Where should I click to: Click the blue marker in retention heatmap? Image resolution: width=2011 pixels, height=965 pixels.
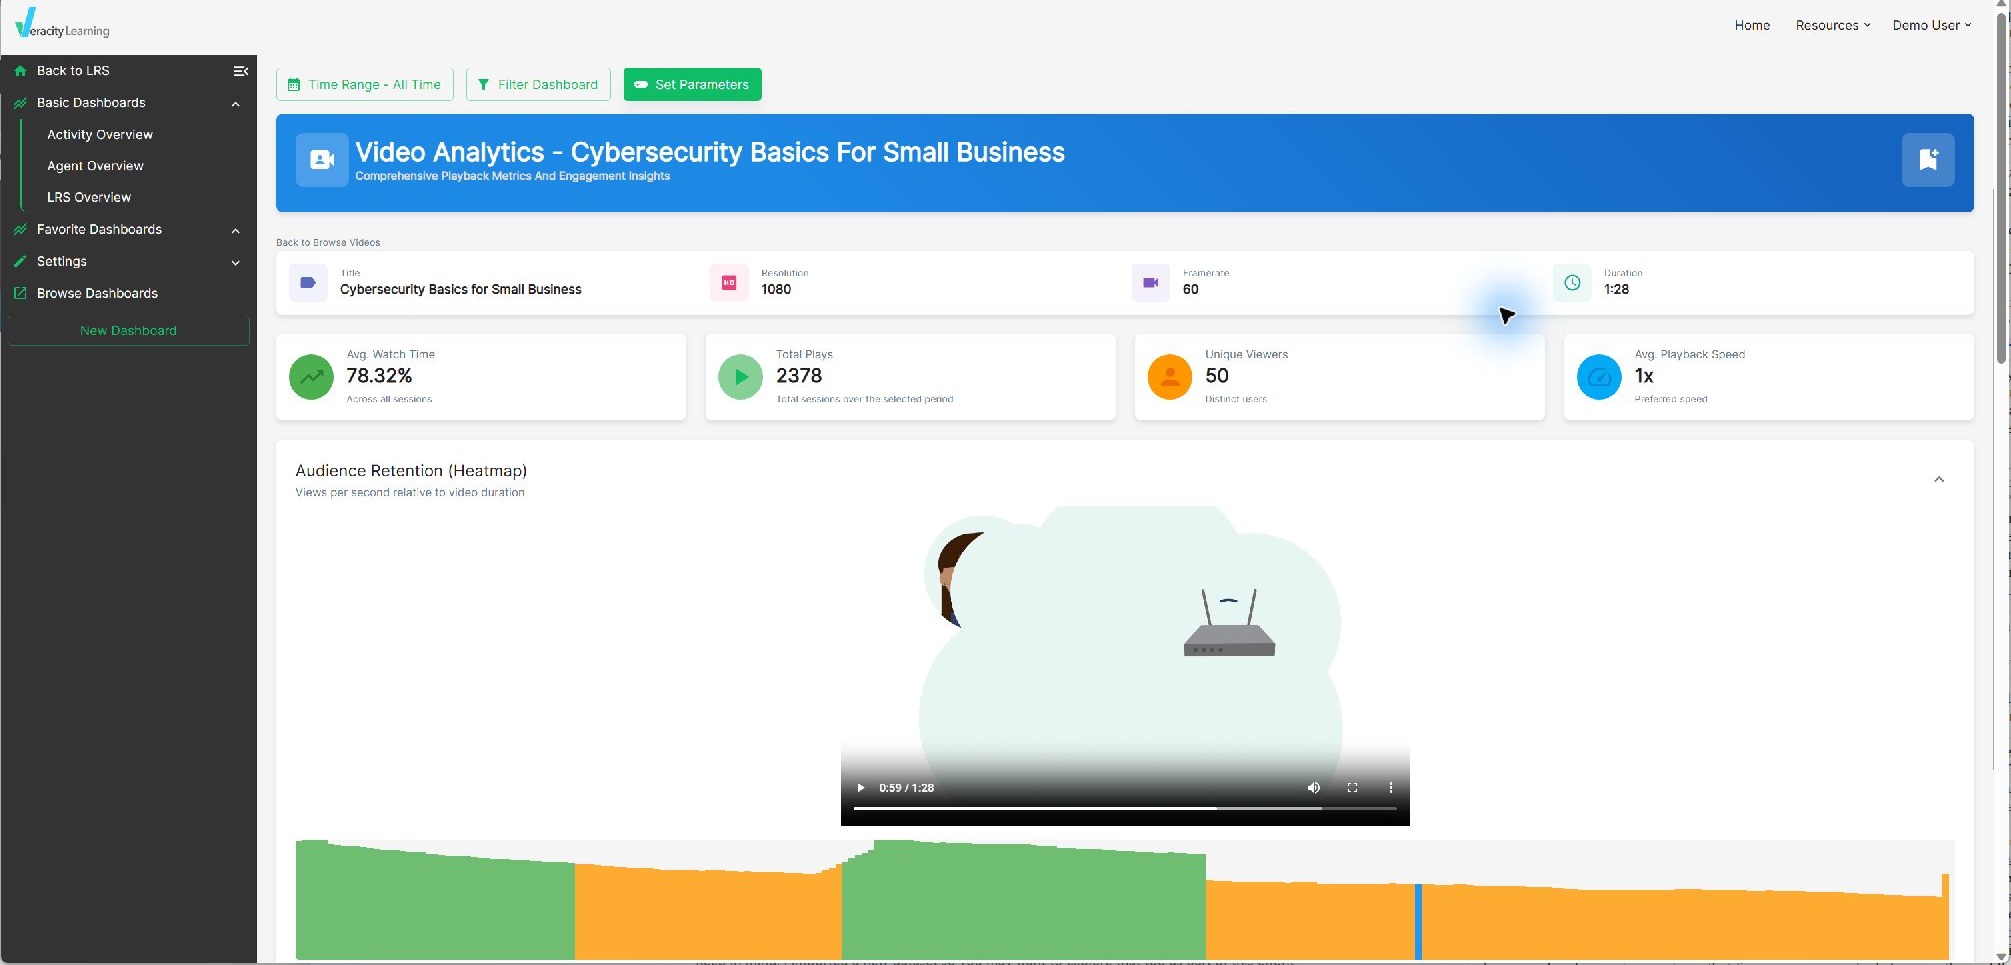(x=1418, y=921)
